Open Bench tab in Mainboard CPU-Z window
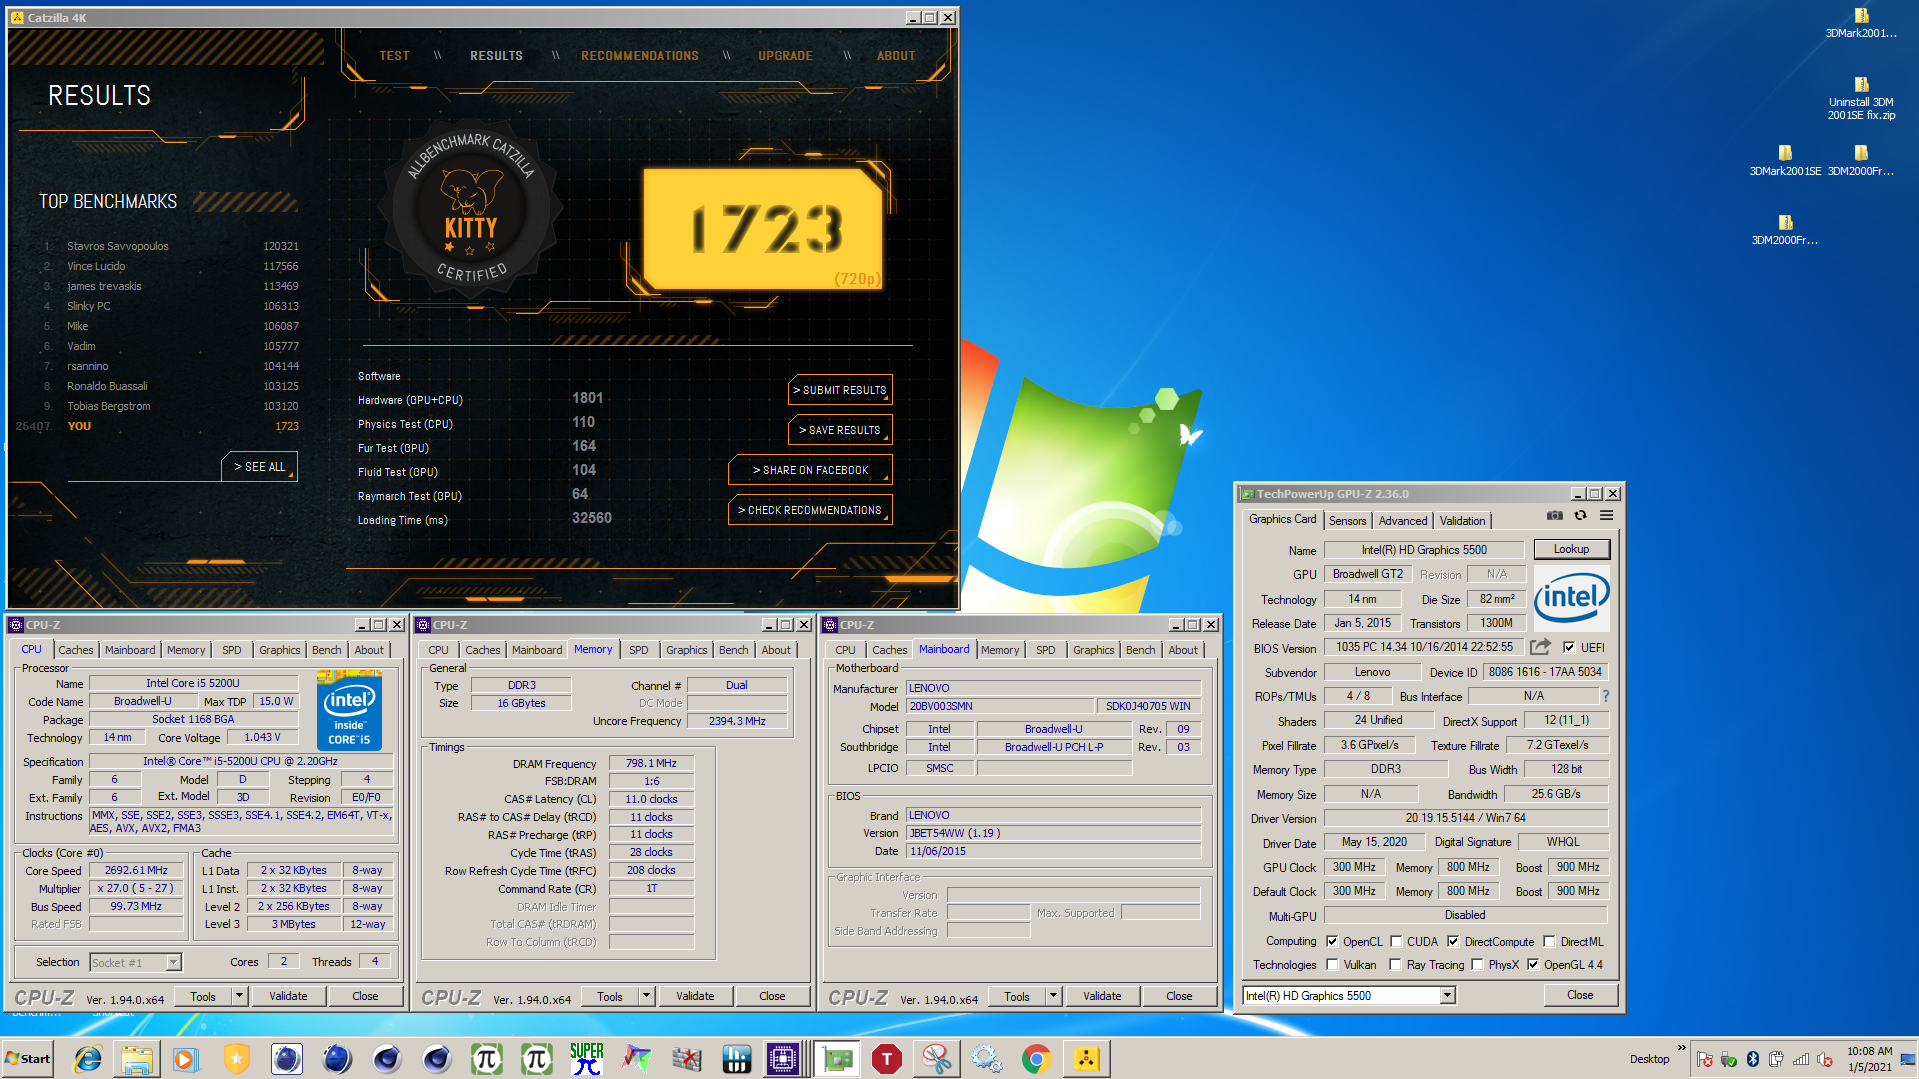The width and height of the screenshot is (1919, 1079). point(1140,650)
